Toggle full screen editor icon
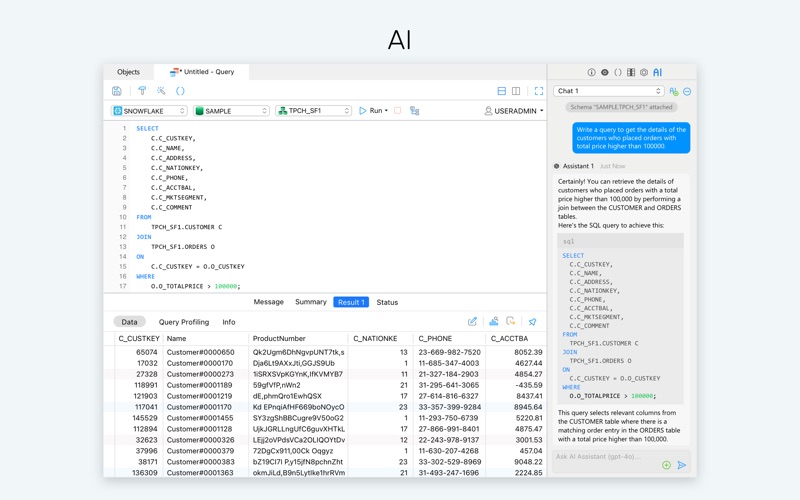Image resolution: width=800 pixels, height=500 pixels. (x=539, y=91)
